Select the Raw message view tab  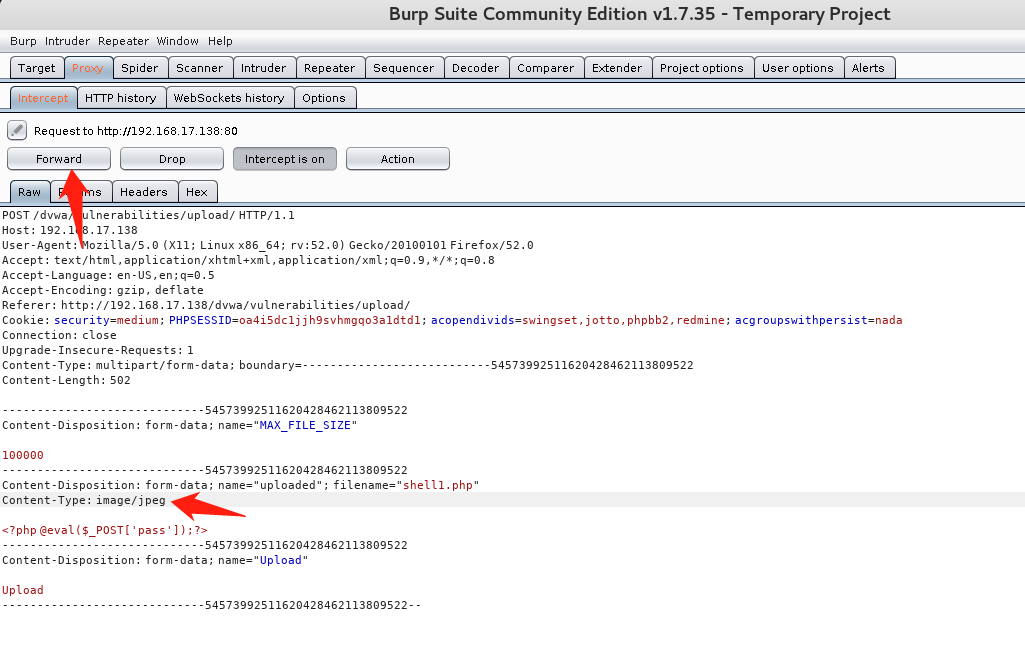[29, 192]
